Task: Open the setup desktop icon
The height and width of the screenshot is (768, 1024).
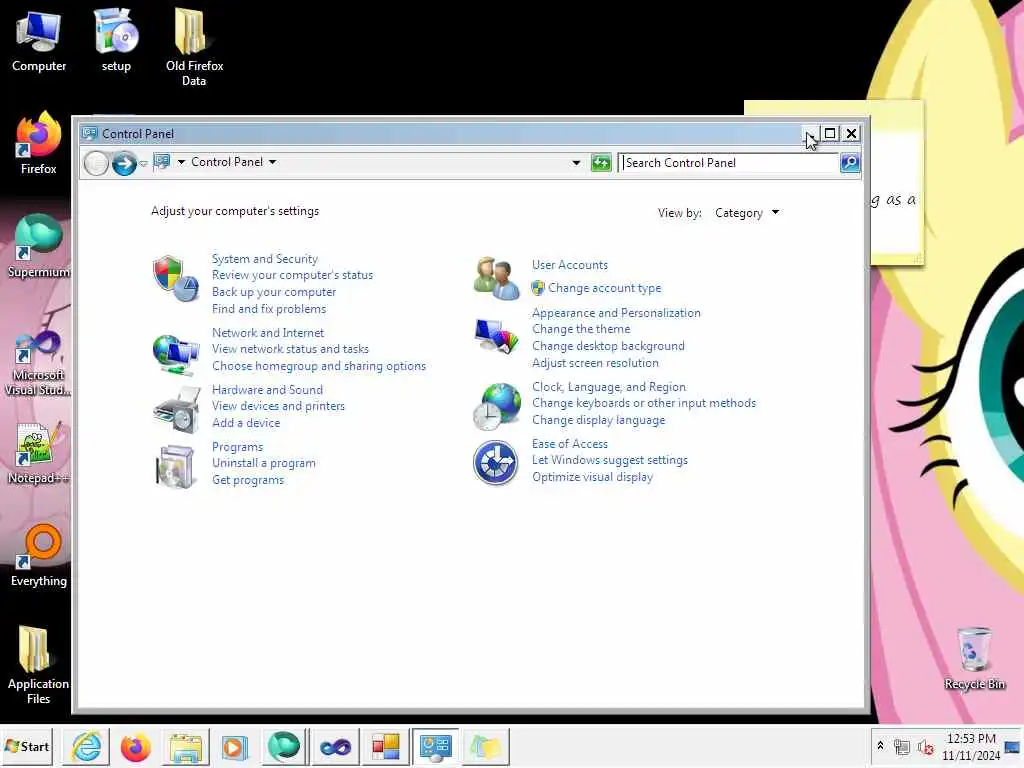Action: tap(116, 42)
